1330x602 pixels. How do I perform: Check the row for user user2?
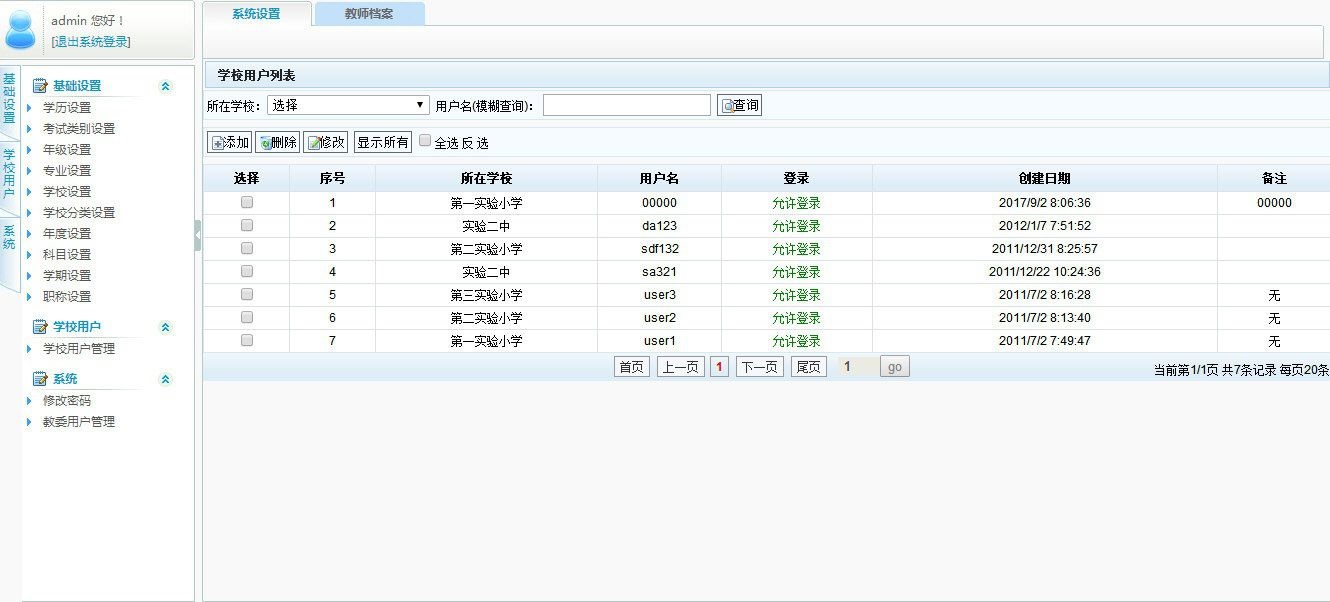(x=247, y=317)
